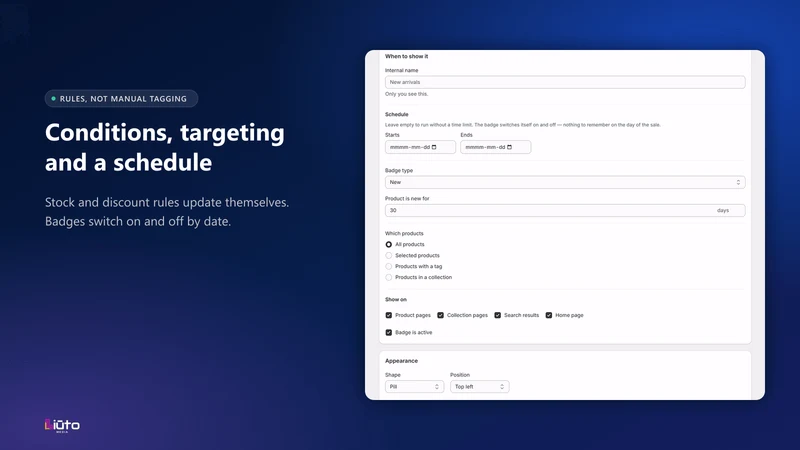This screenshot has height=450, width=800.
Task: Click the Product is new for days field
Action: 565,210
